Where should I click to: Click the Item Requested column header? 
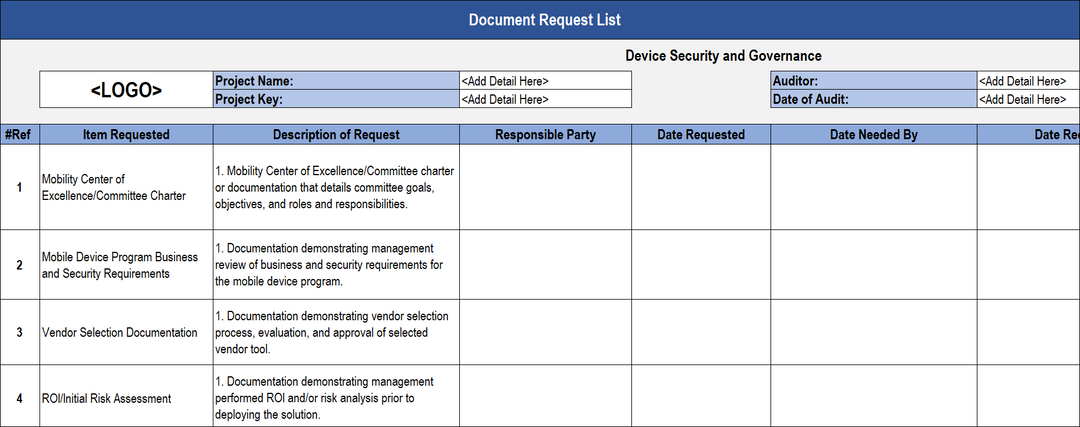[126, 135]
